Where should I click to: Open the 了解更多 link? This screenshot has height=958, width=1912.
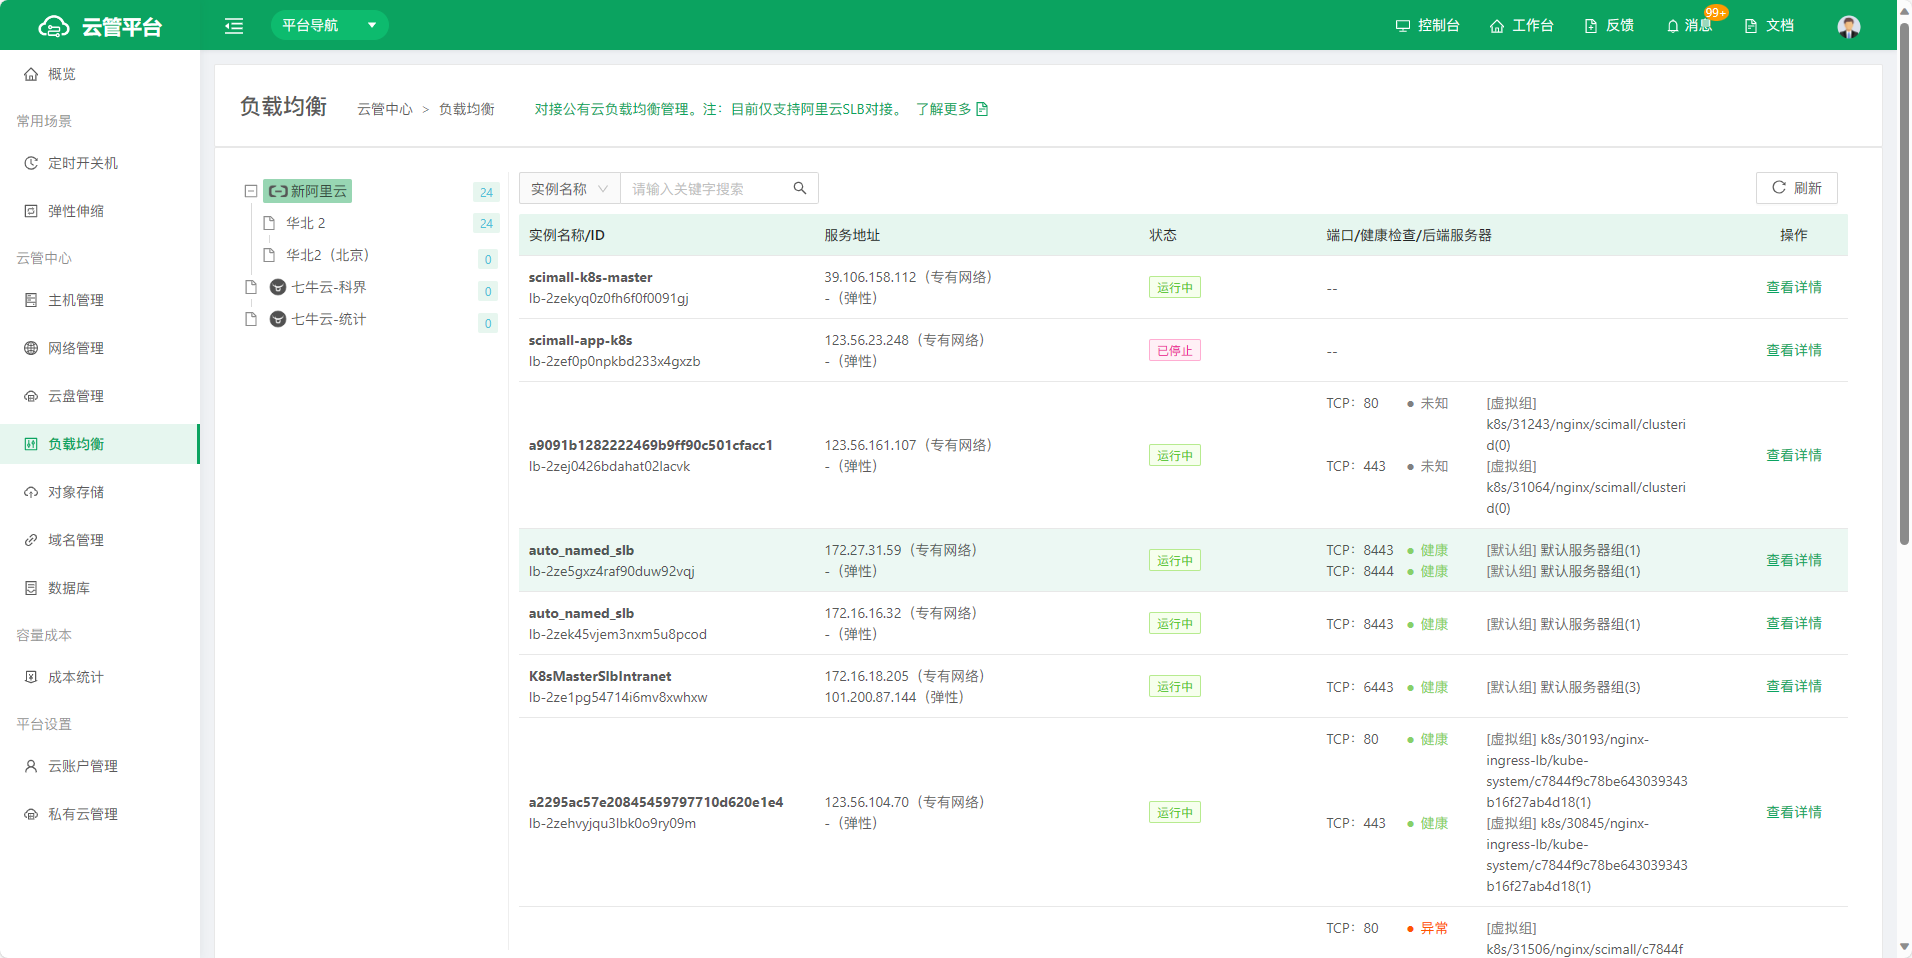point(952,109)
